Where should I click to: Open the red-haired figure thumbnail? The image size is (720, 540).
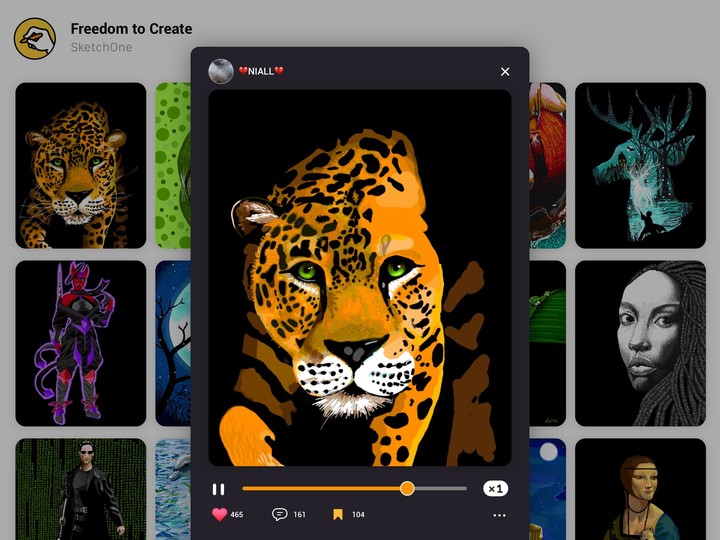point(548,165)
